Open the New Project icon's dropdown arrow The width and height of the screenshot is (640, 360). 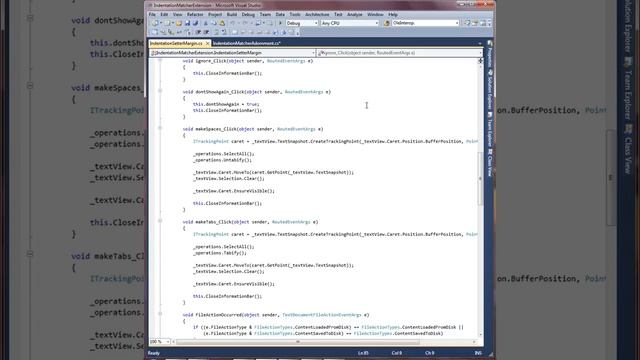click(x=160, y=23)
